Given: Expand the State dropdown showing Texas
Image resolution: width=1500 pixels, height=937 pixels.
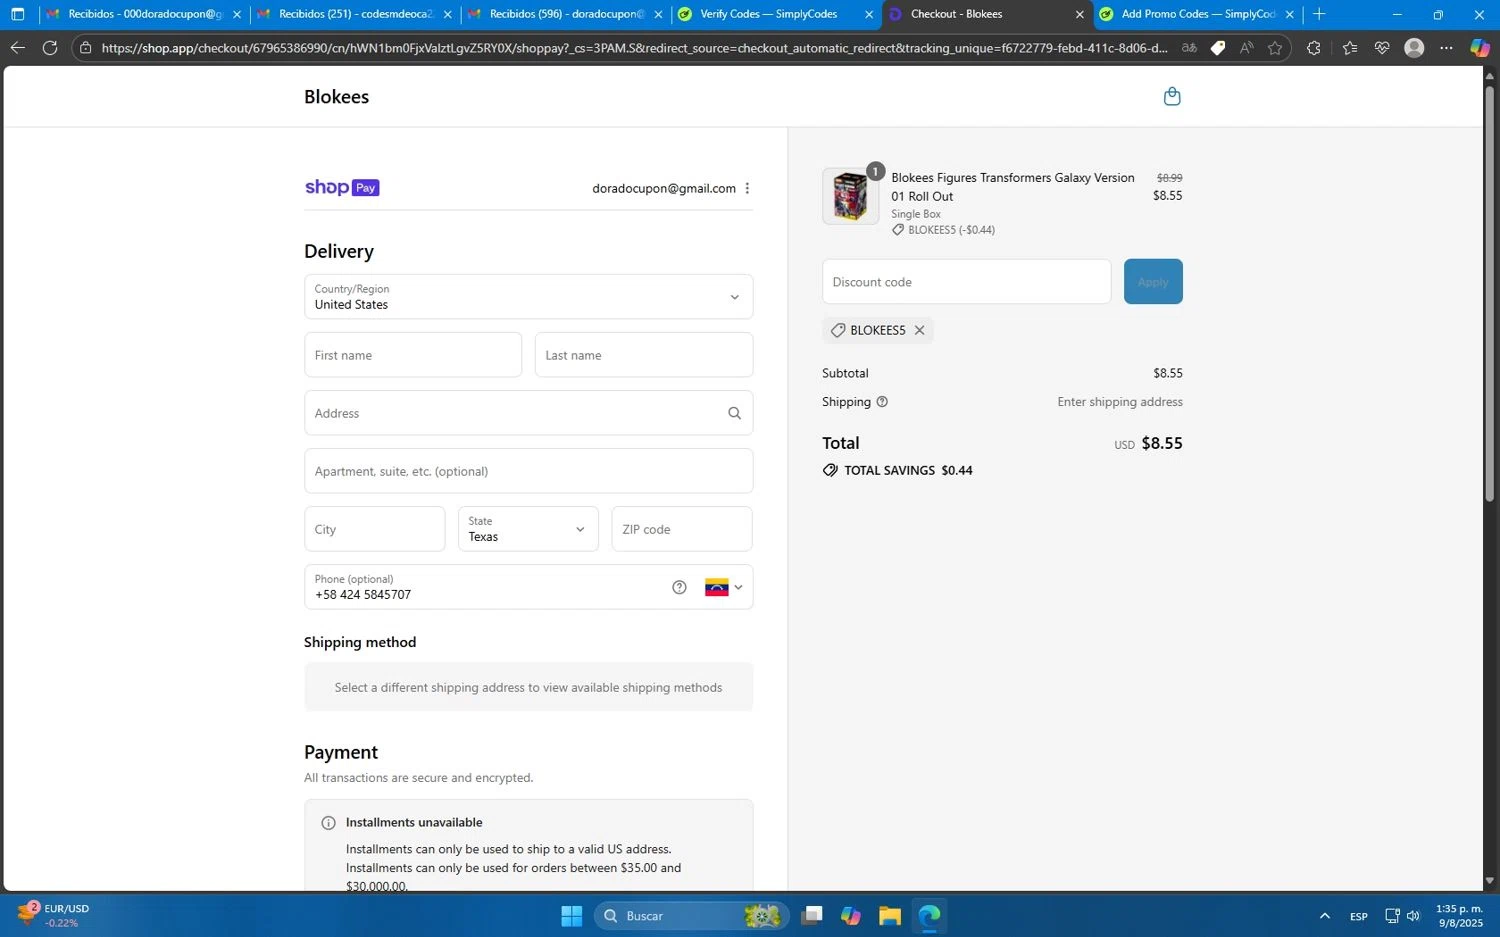Looking at the screenshot, I should pyautogui.click(x=528, y=529).
